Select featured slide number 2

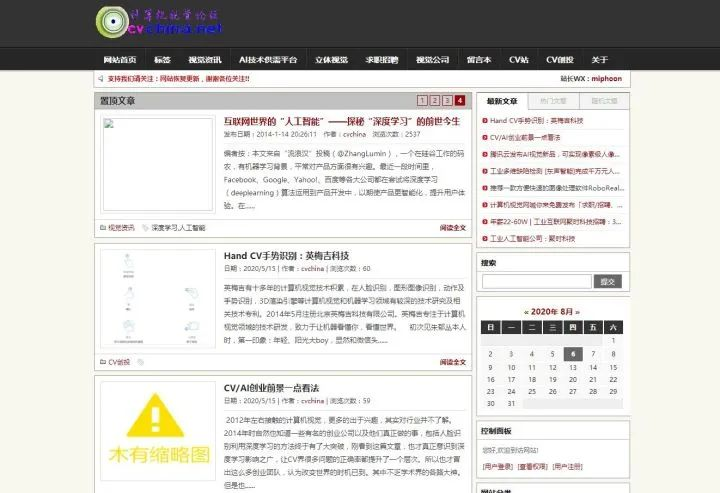[435, 101]
